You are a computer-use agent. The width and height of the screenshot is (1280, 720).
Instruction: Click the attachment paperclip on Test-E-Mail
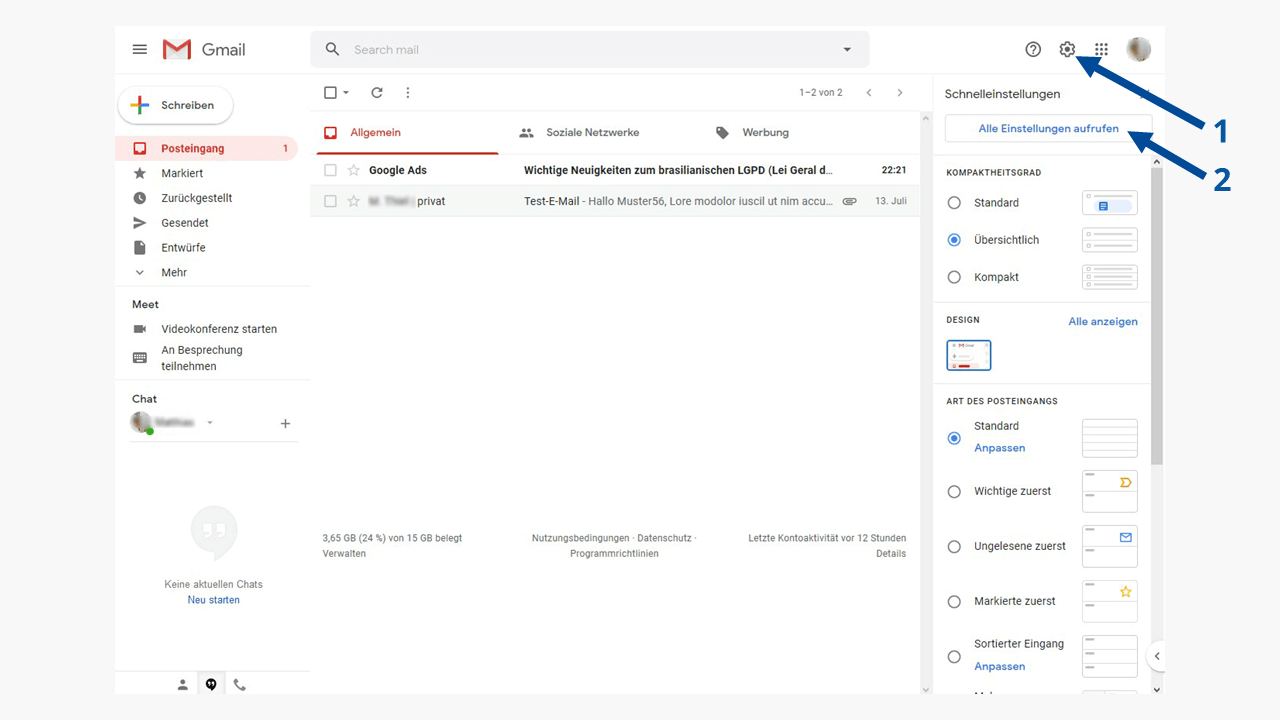849,201
